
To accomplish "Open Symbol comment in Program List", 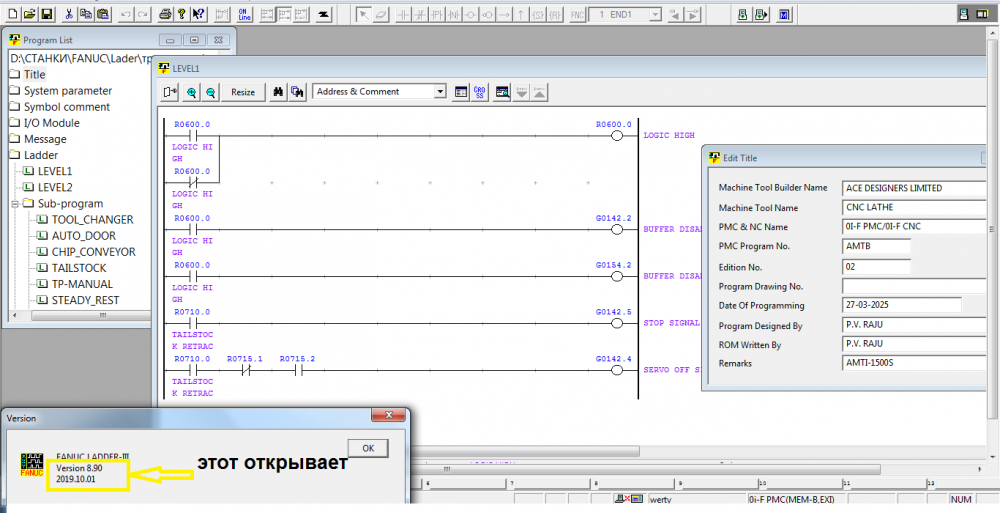I will point(67,107).
